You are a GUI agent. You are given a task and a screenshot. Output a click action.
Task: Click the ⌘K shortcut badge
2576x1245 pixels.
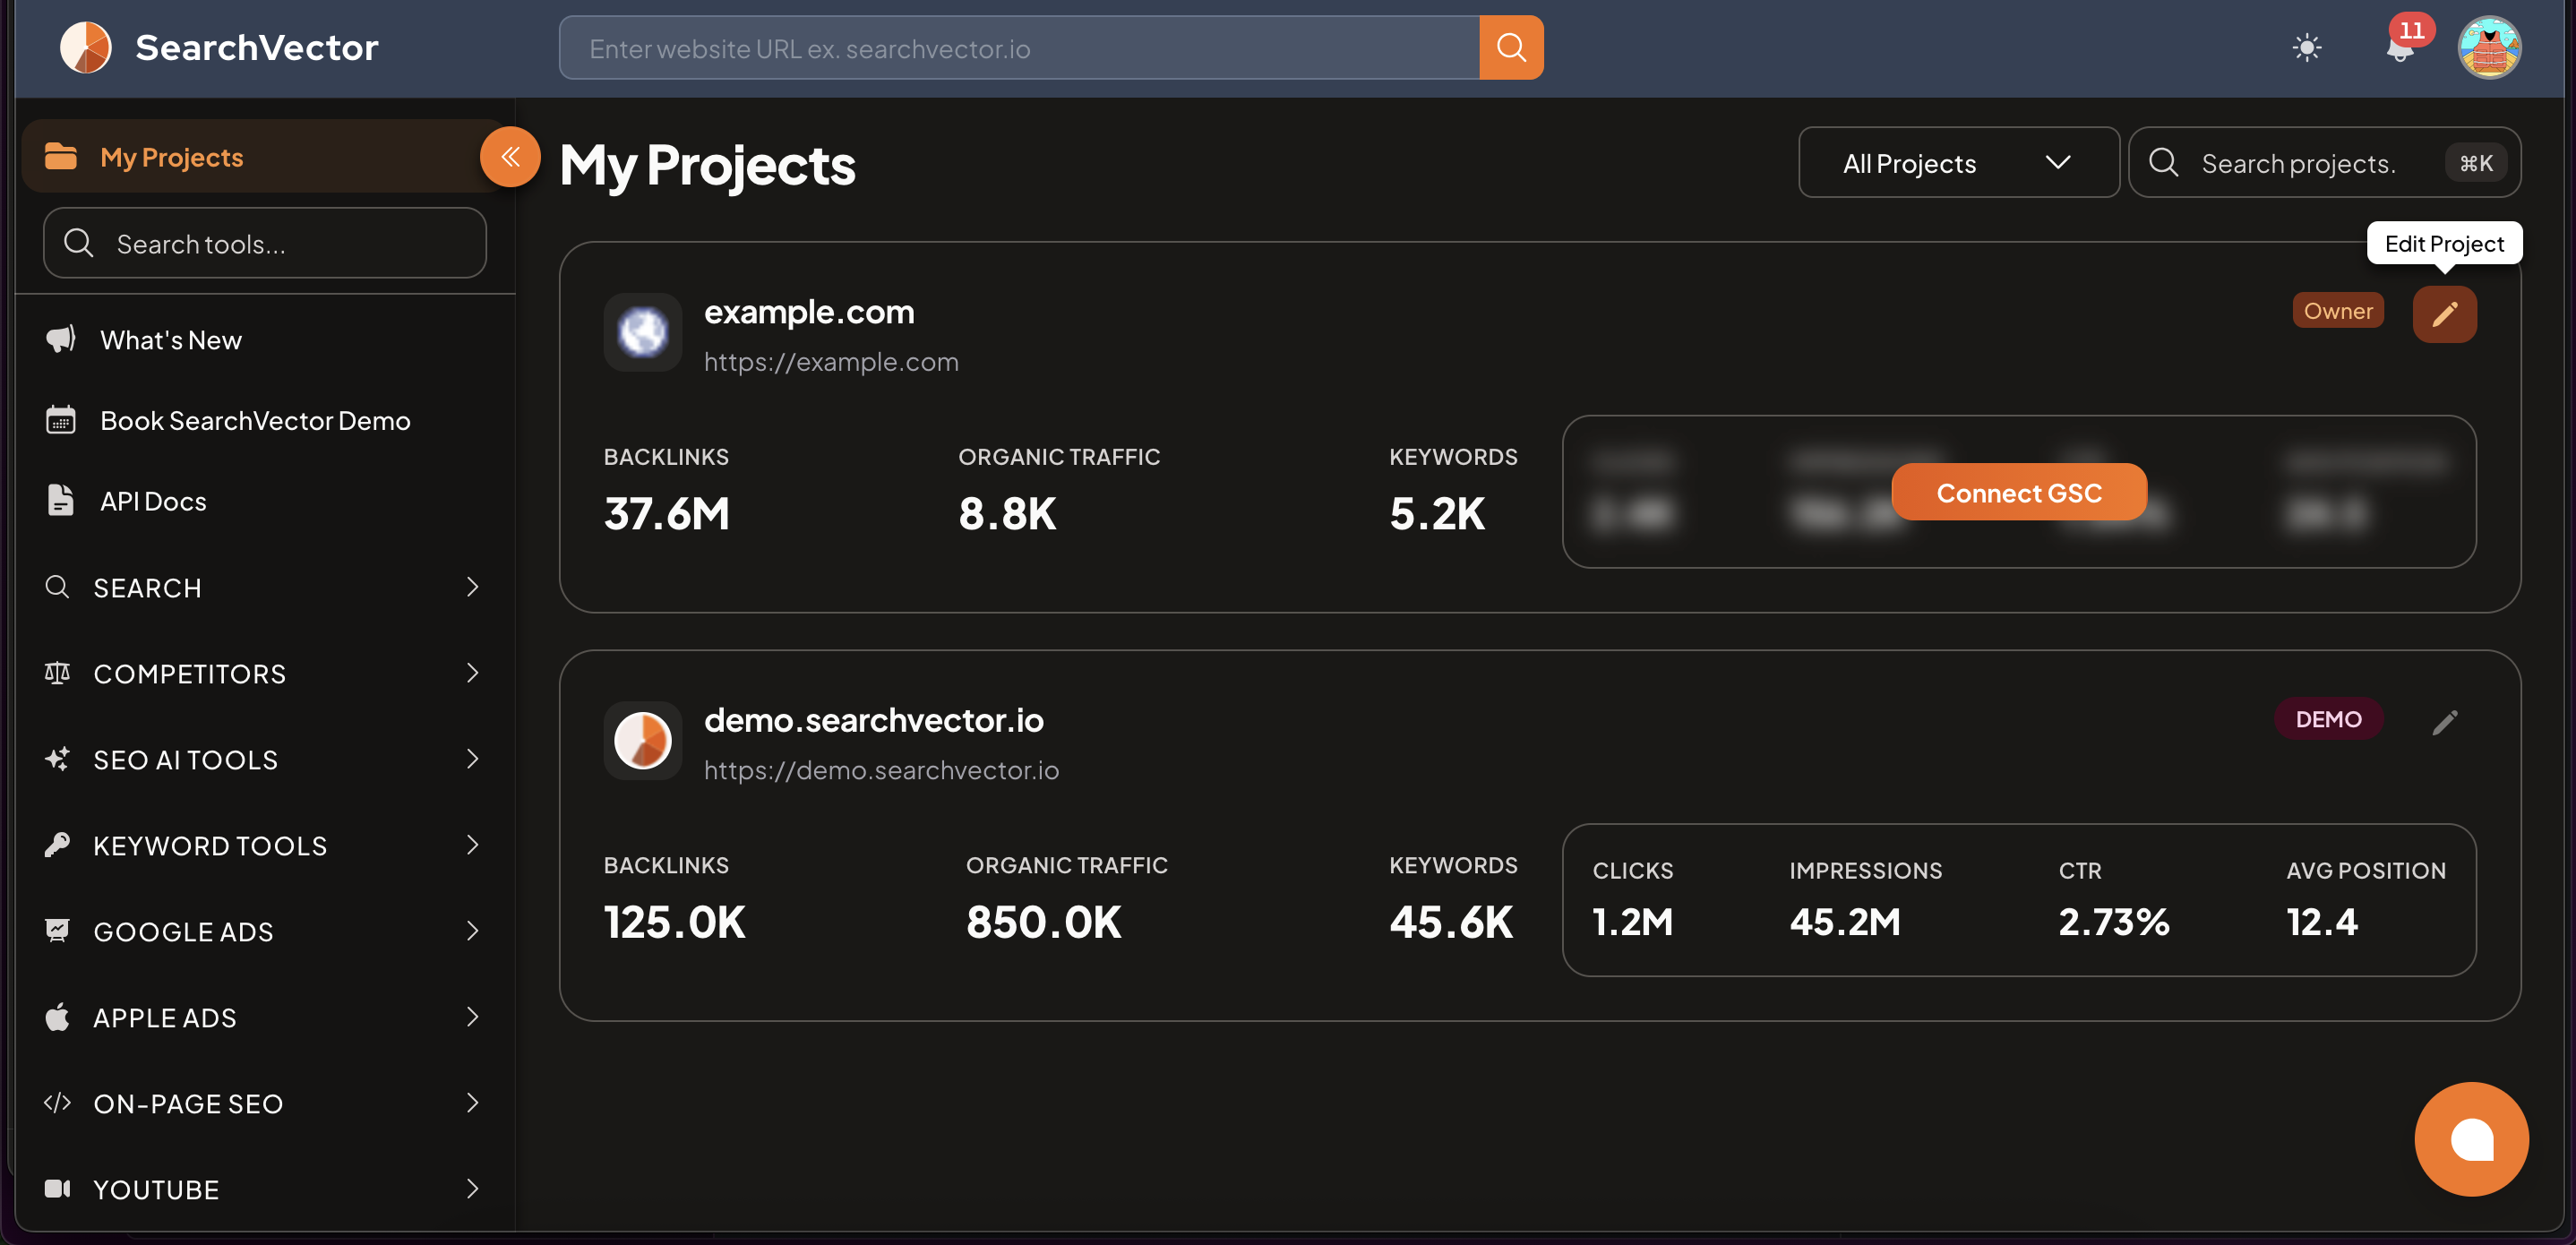point(2475,162)
